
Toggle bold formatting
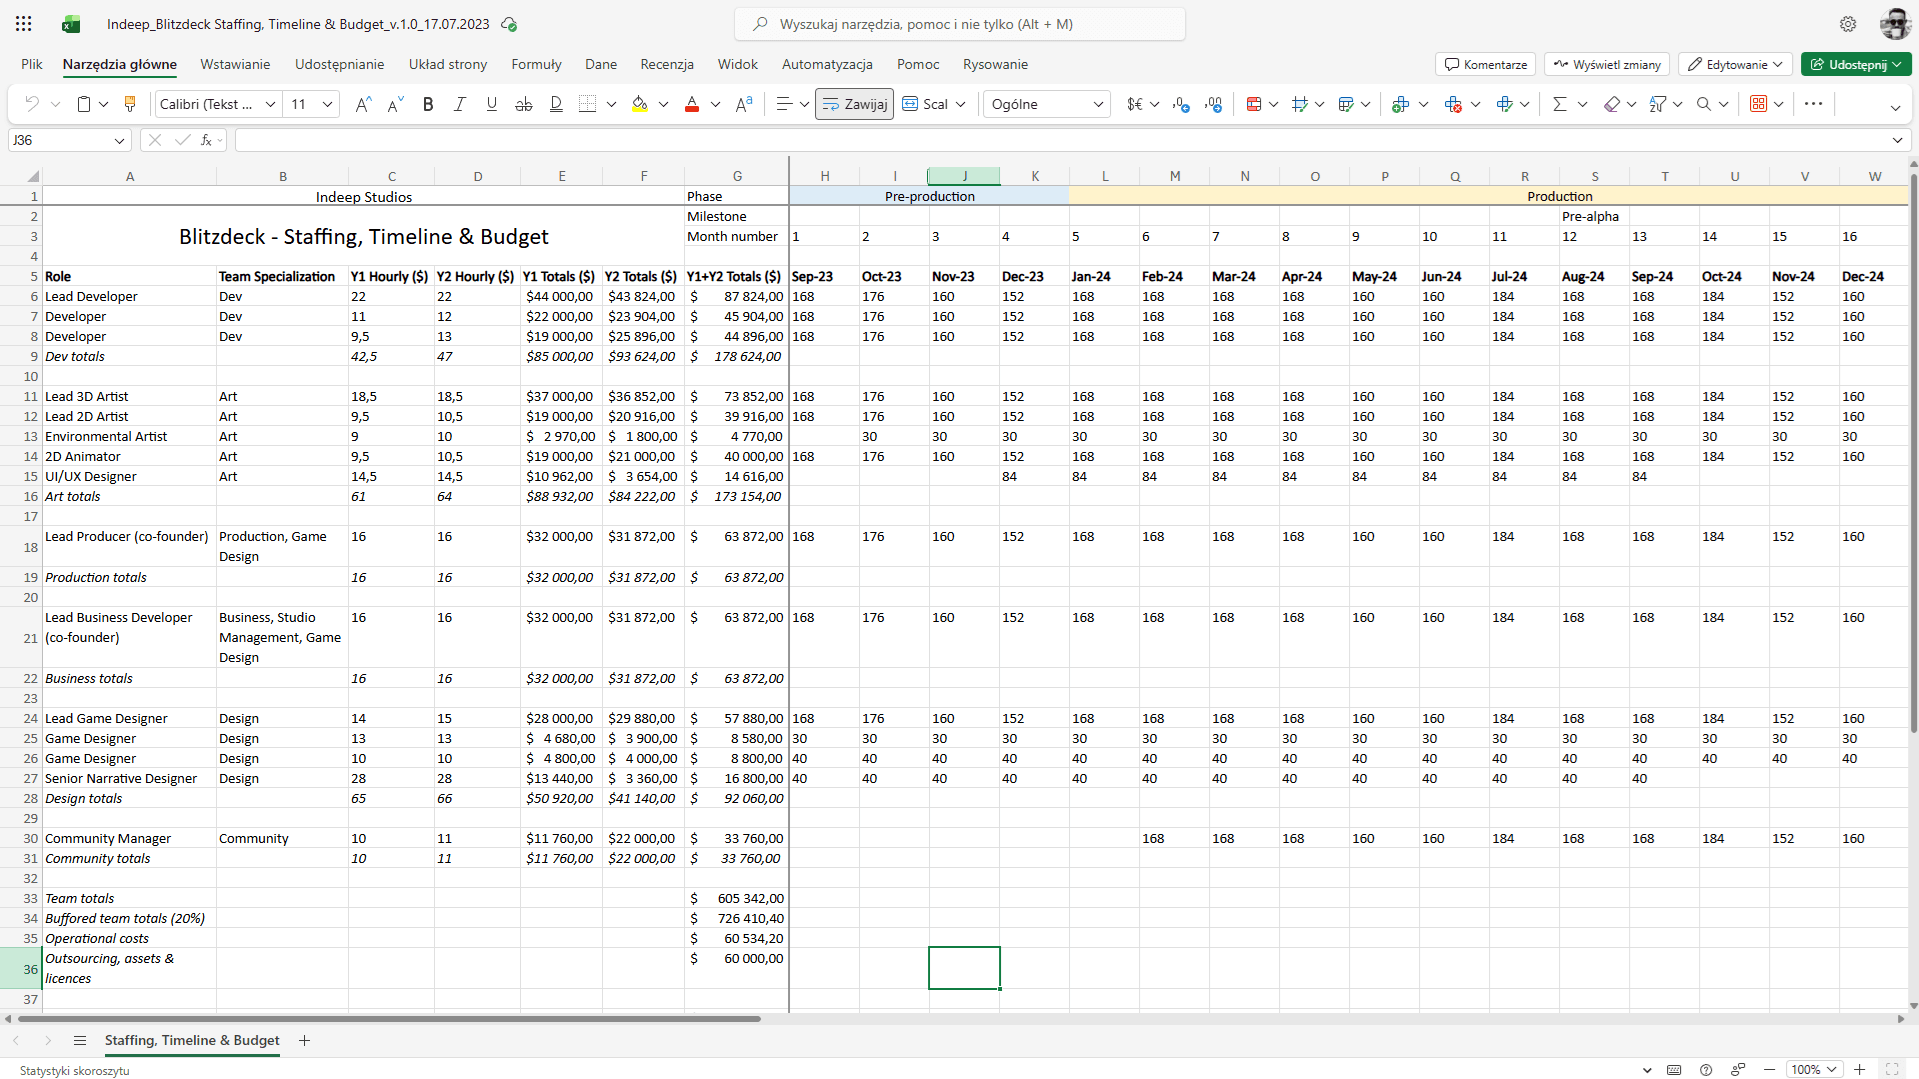428,104
